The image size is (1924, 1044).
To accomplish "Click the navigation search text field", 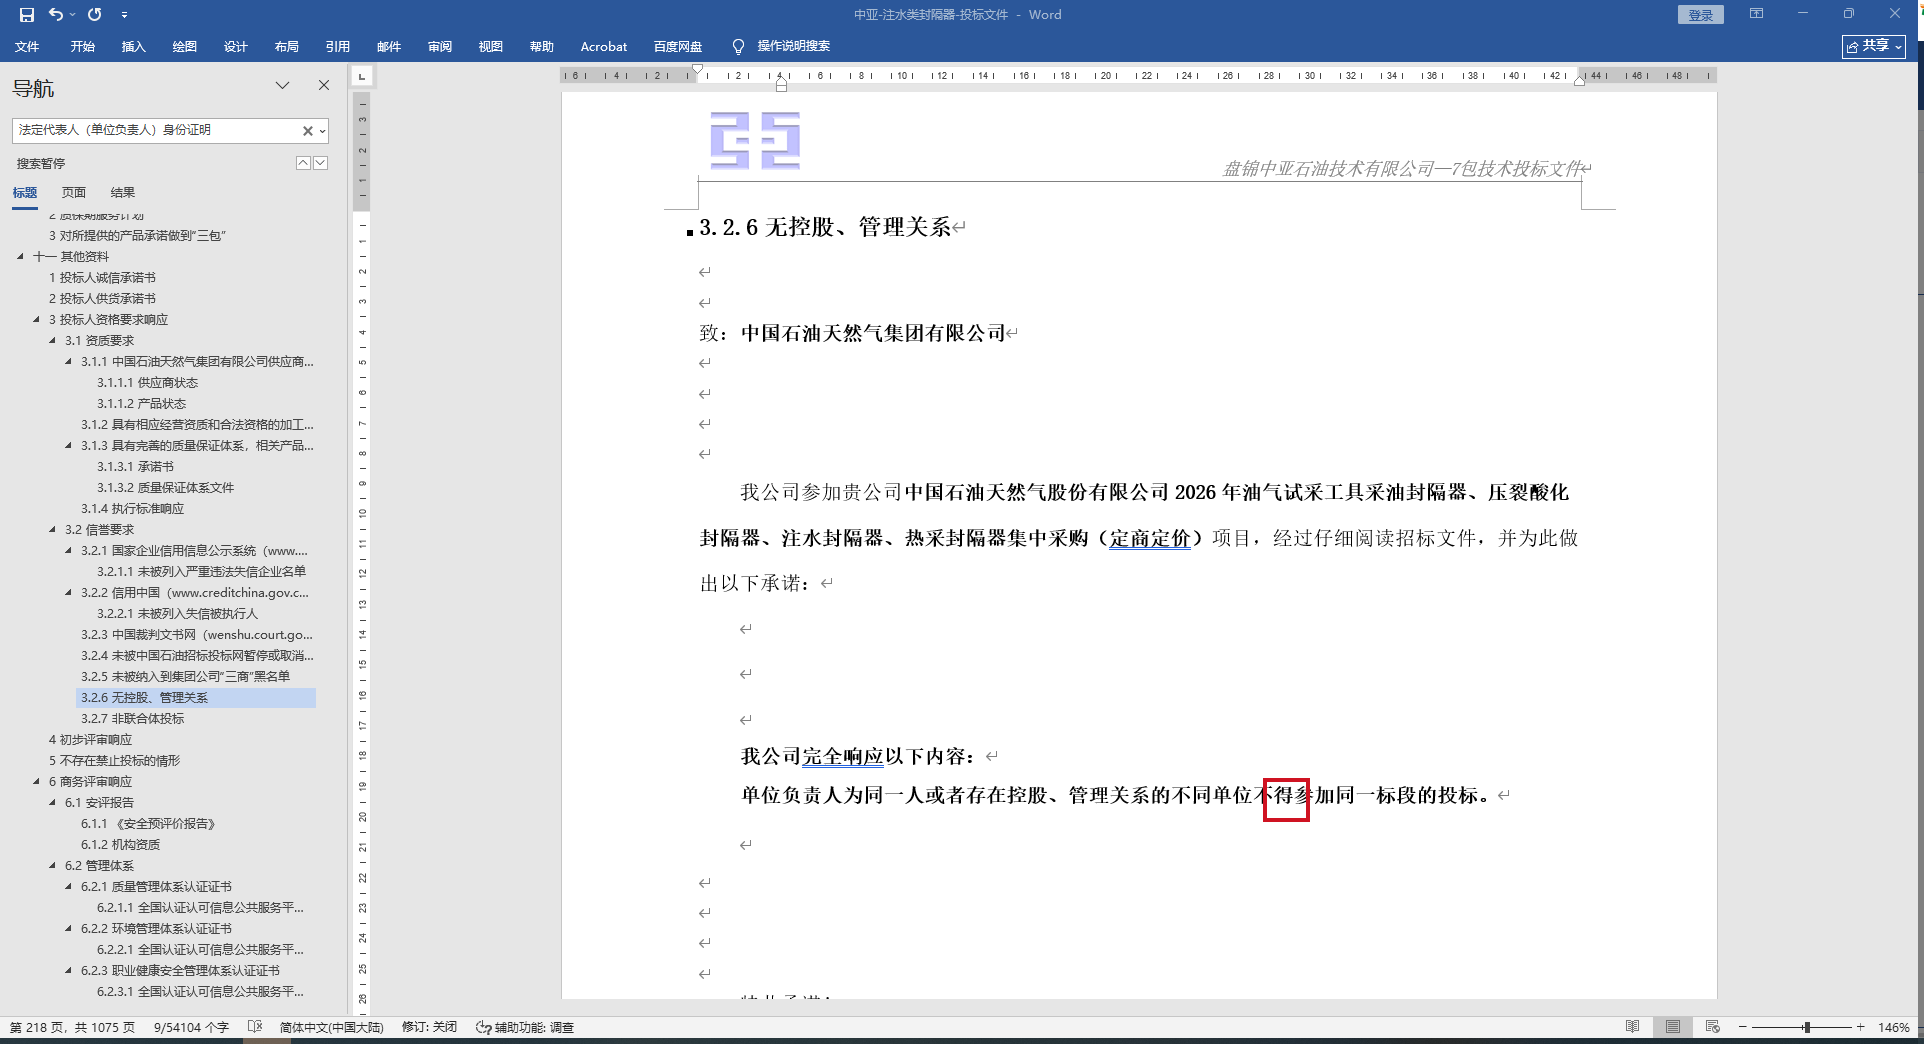I will click(156, 130).
